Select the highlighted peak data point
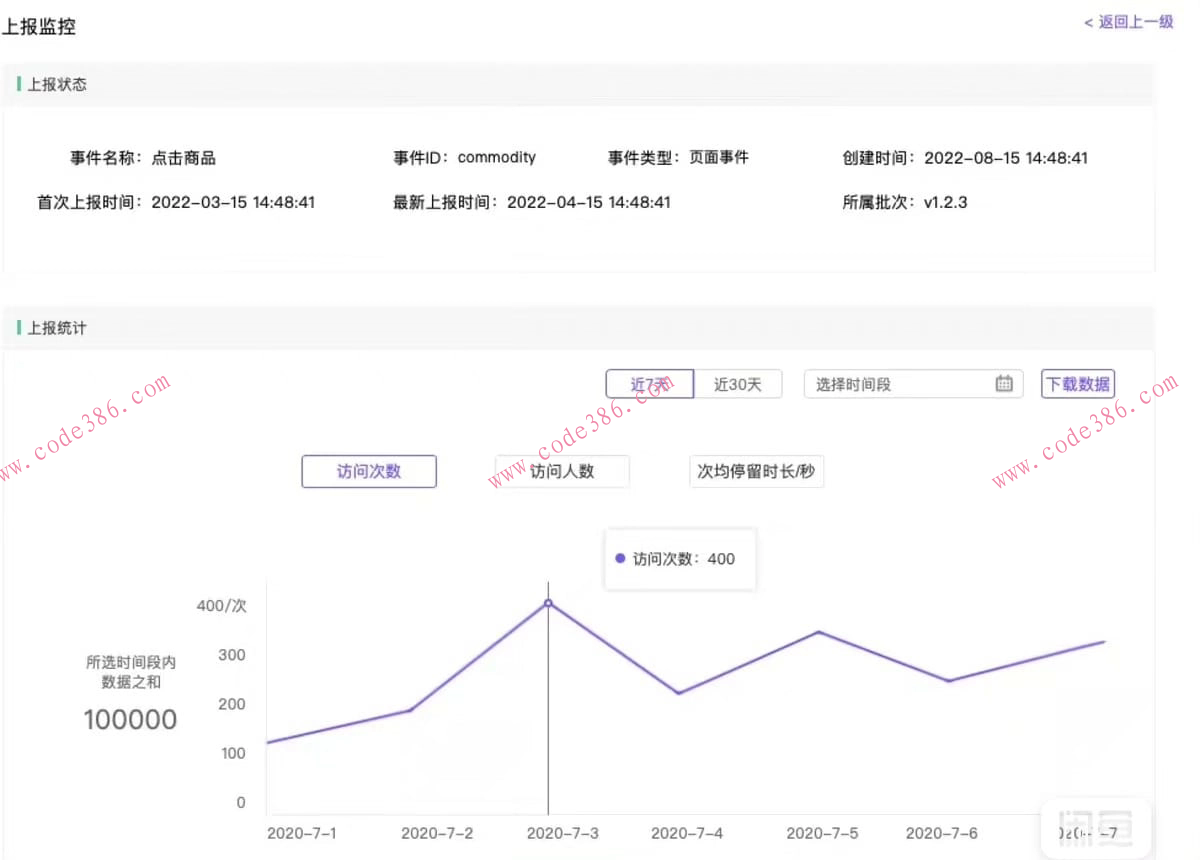 [x=548, y=603]
